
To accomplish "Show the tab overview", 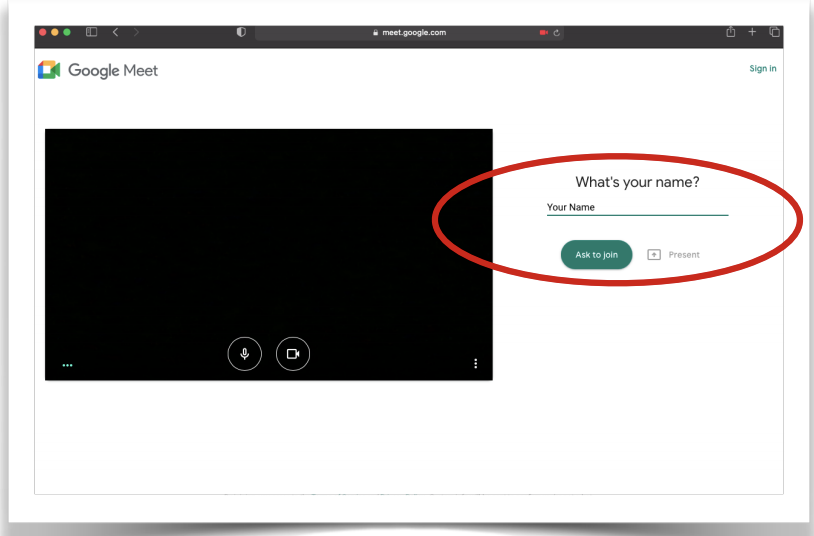I will coord(774,32).
